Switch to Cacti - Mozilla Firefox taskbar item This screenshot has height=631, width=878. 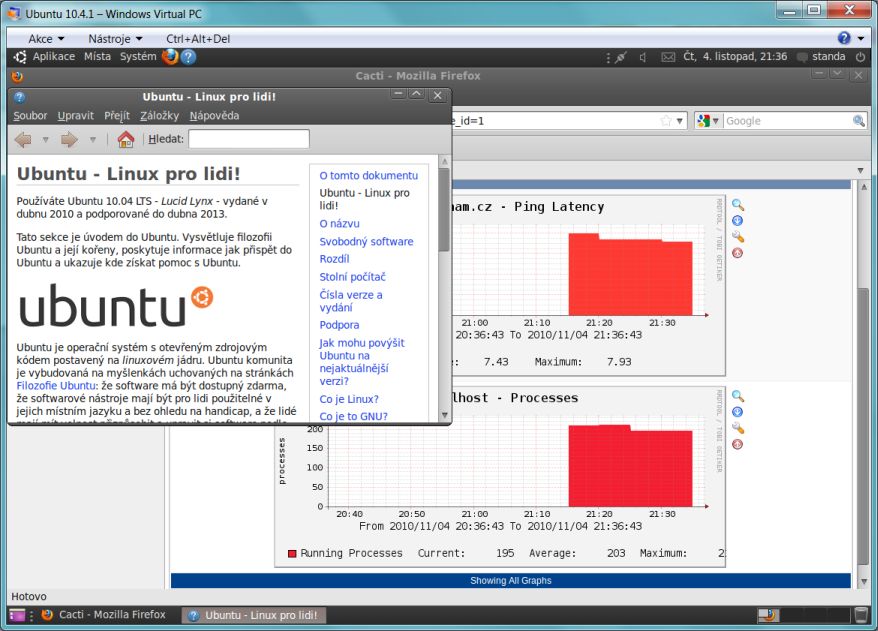pos(104,615)
